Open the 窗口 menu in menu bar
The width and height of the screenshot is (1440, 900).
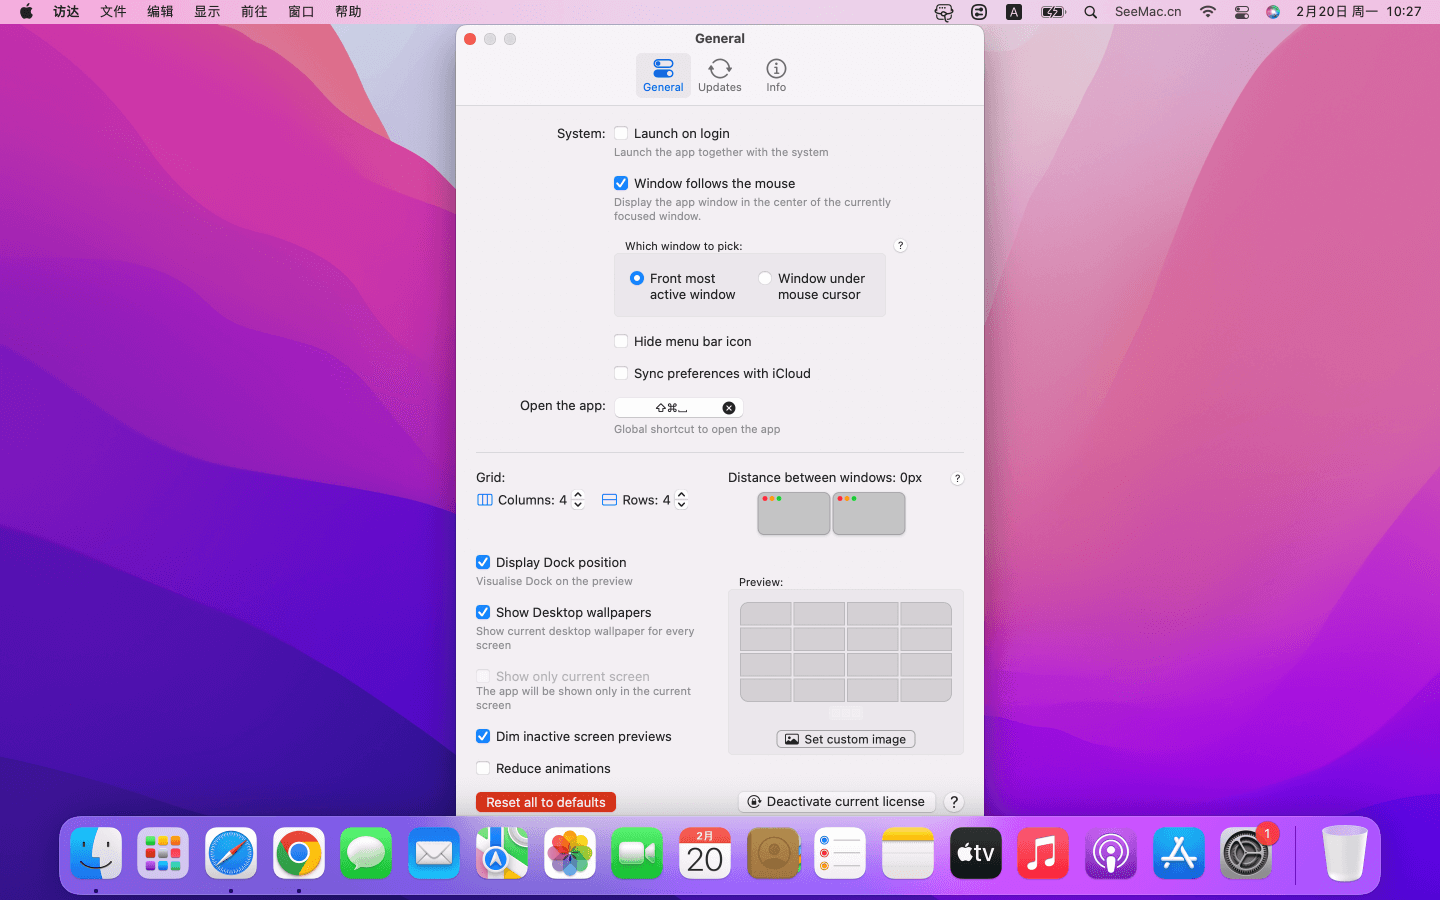point(301,12)
